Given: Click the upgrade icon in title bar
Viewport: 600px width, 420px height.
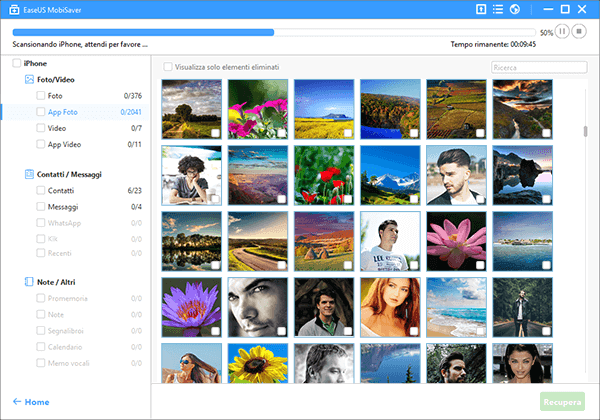Looking at the screenshot, I should point(481,10).
